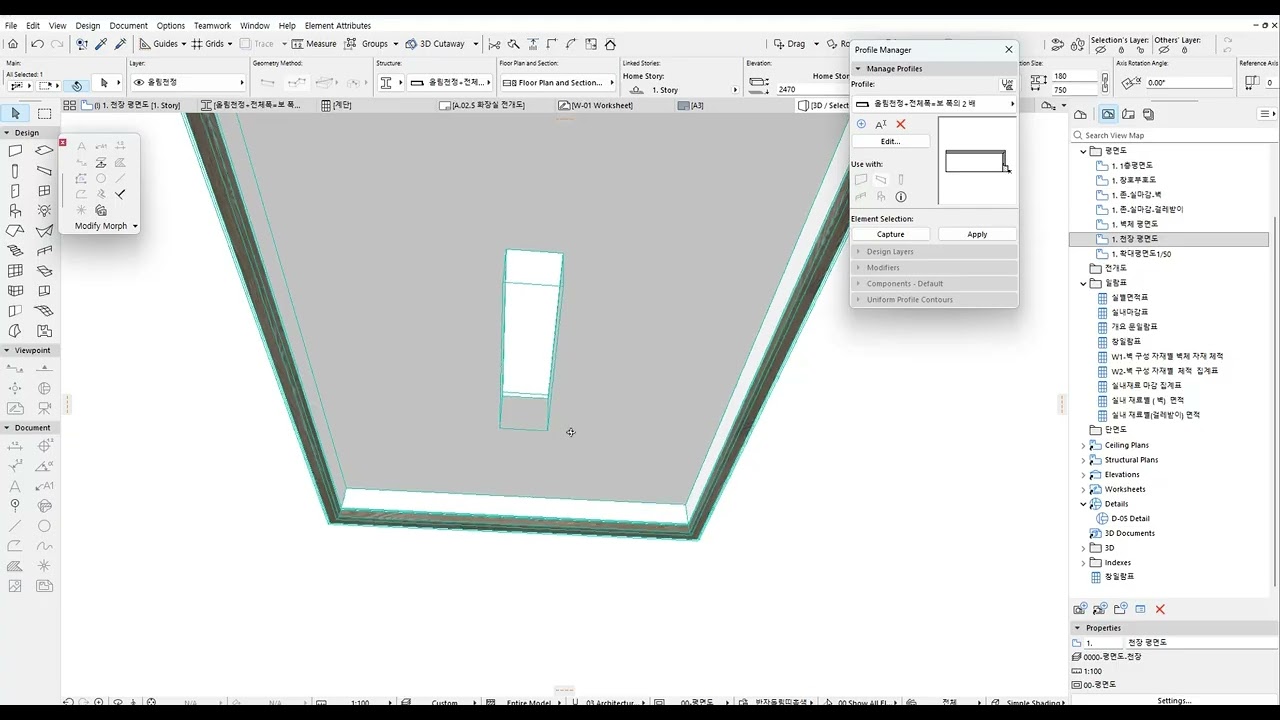
Task: Select the Column tool
Action: tap(15, 171)
